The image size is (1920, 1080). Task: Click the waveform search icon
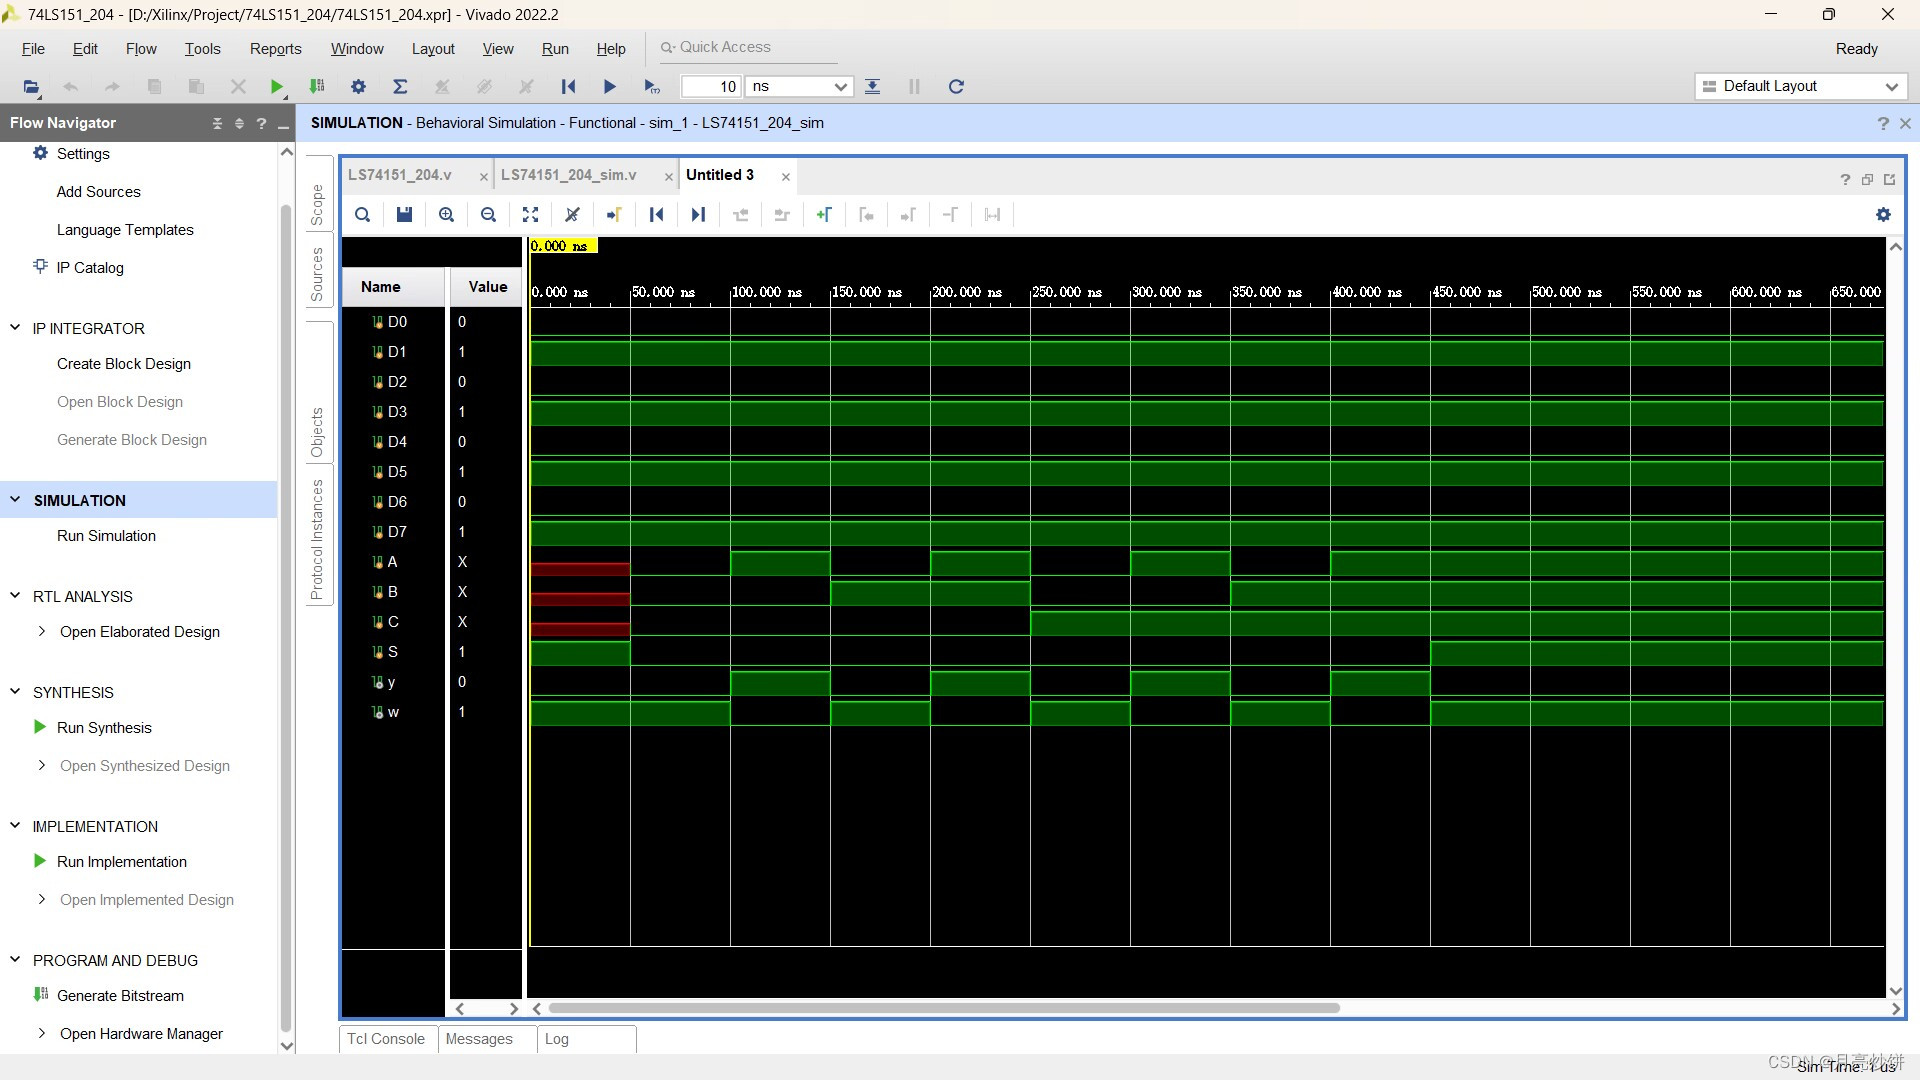[363, 215]
